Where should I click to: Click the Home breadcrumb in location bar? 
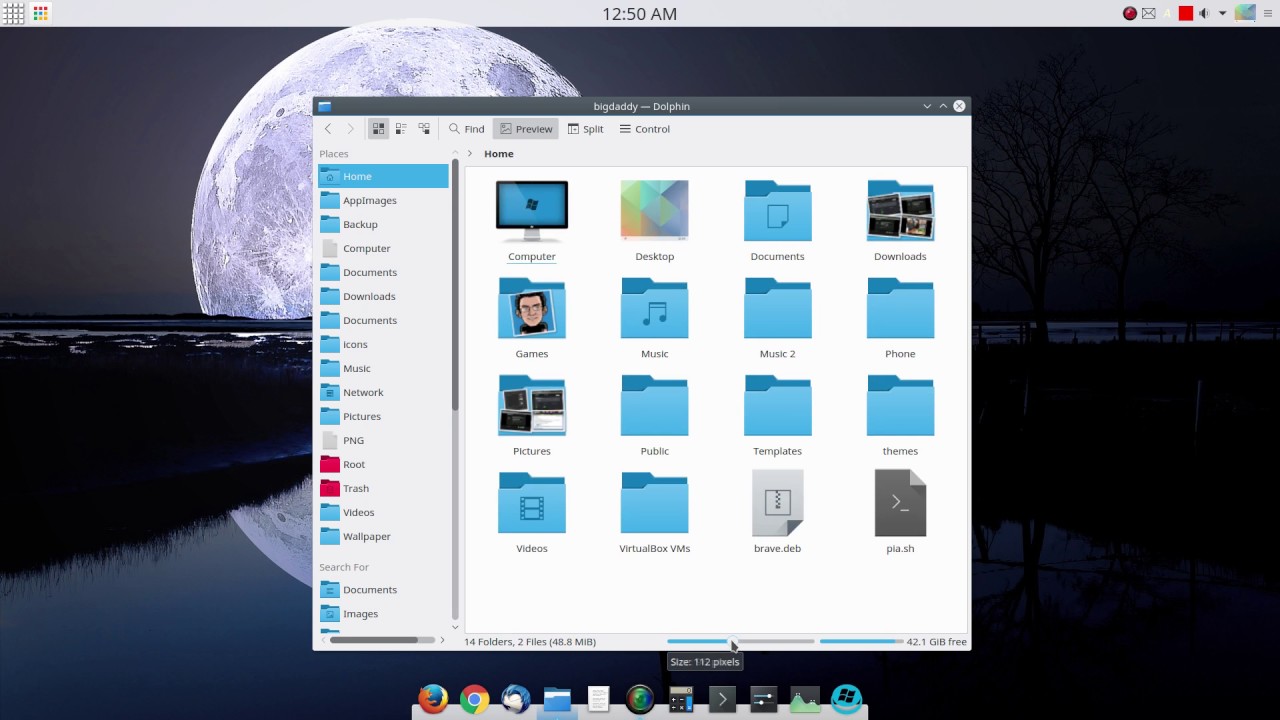[x=499, y=154]
